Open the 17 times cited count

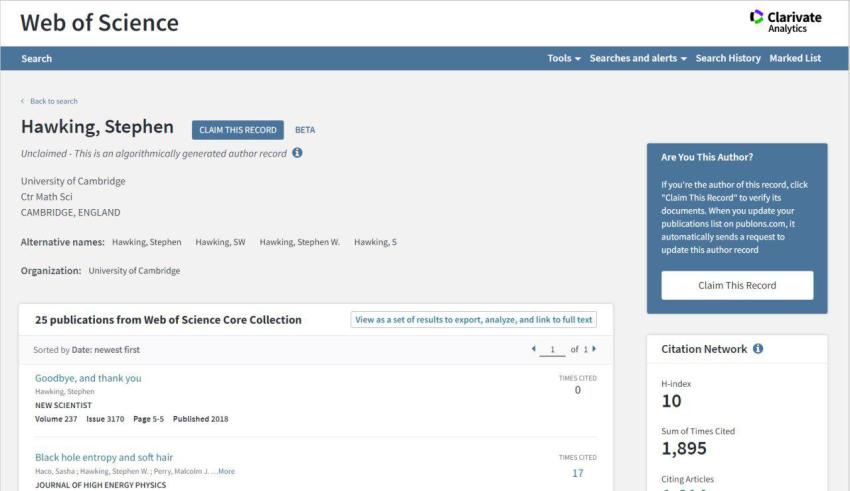[578, 473]
